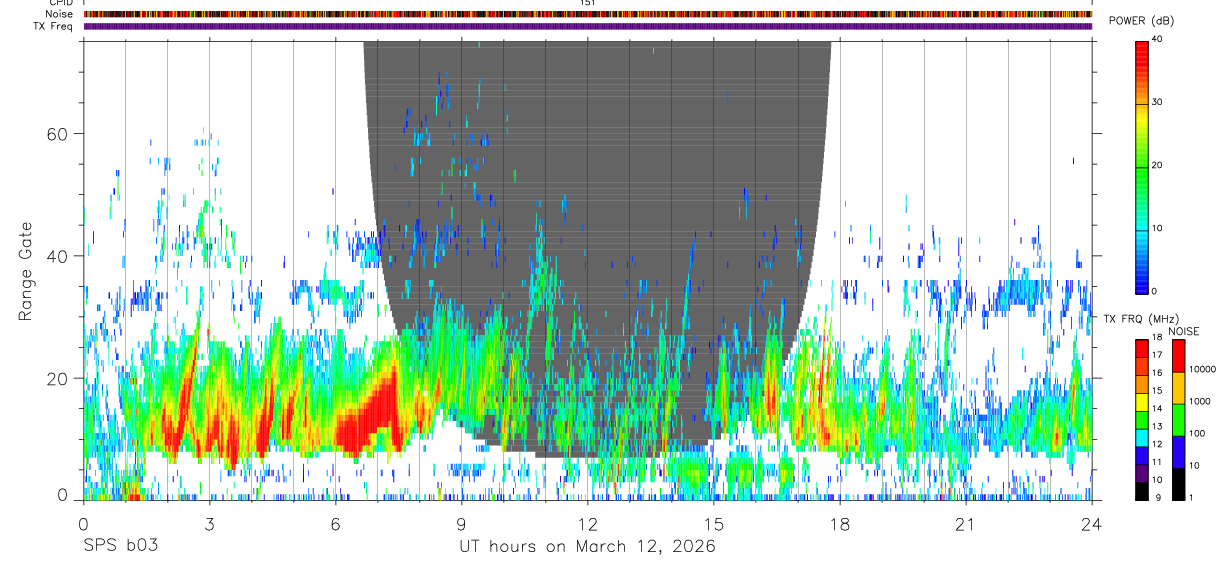Click NOISE legend value '100'
1228x567 pixels.
tap(1198, 433)
